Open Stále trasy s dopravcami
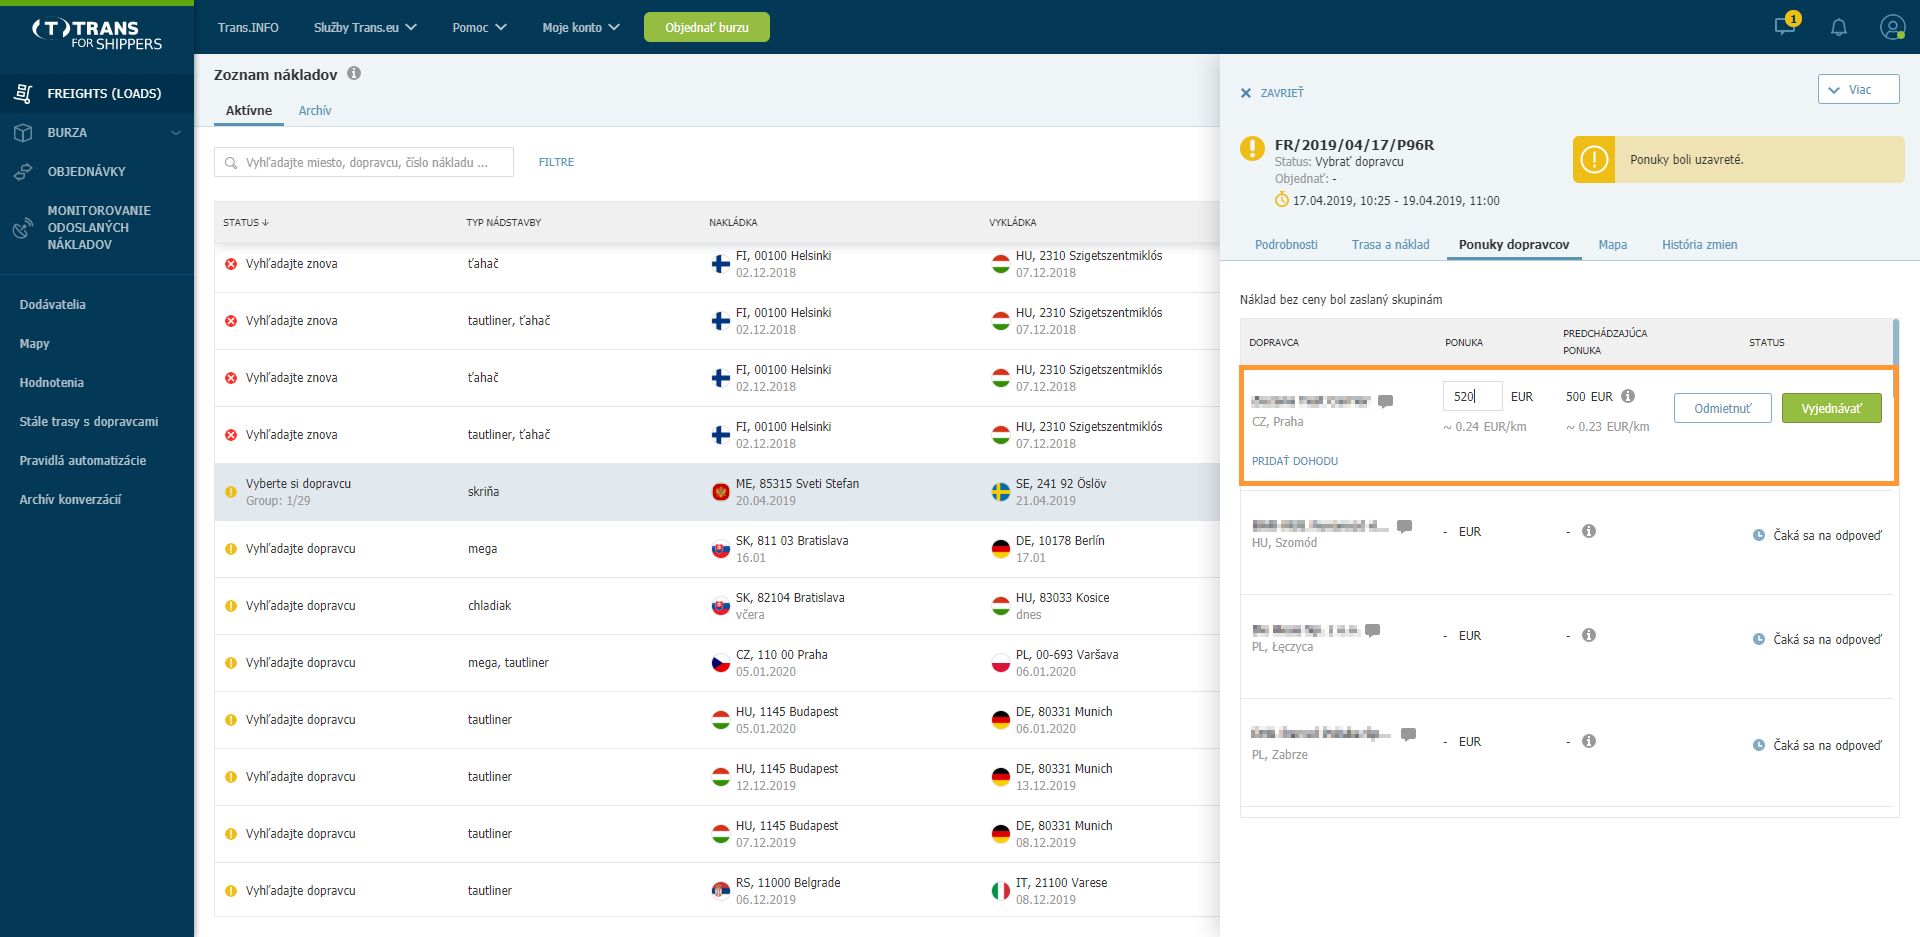Viewport: 1920px width, 937px height. pyautogui.click(x=89, y=421)
